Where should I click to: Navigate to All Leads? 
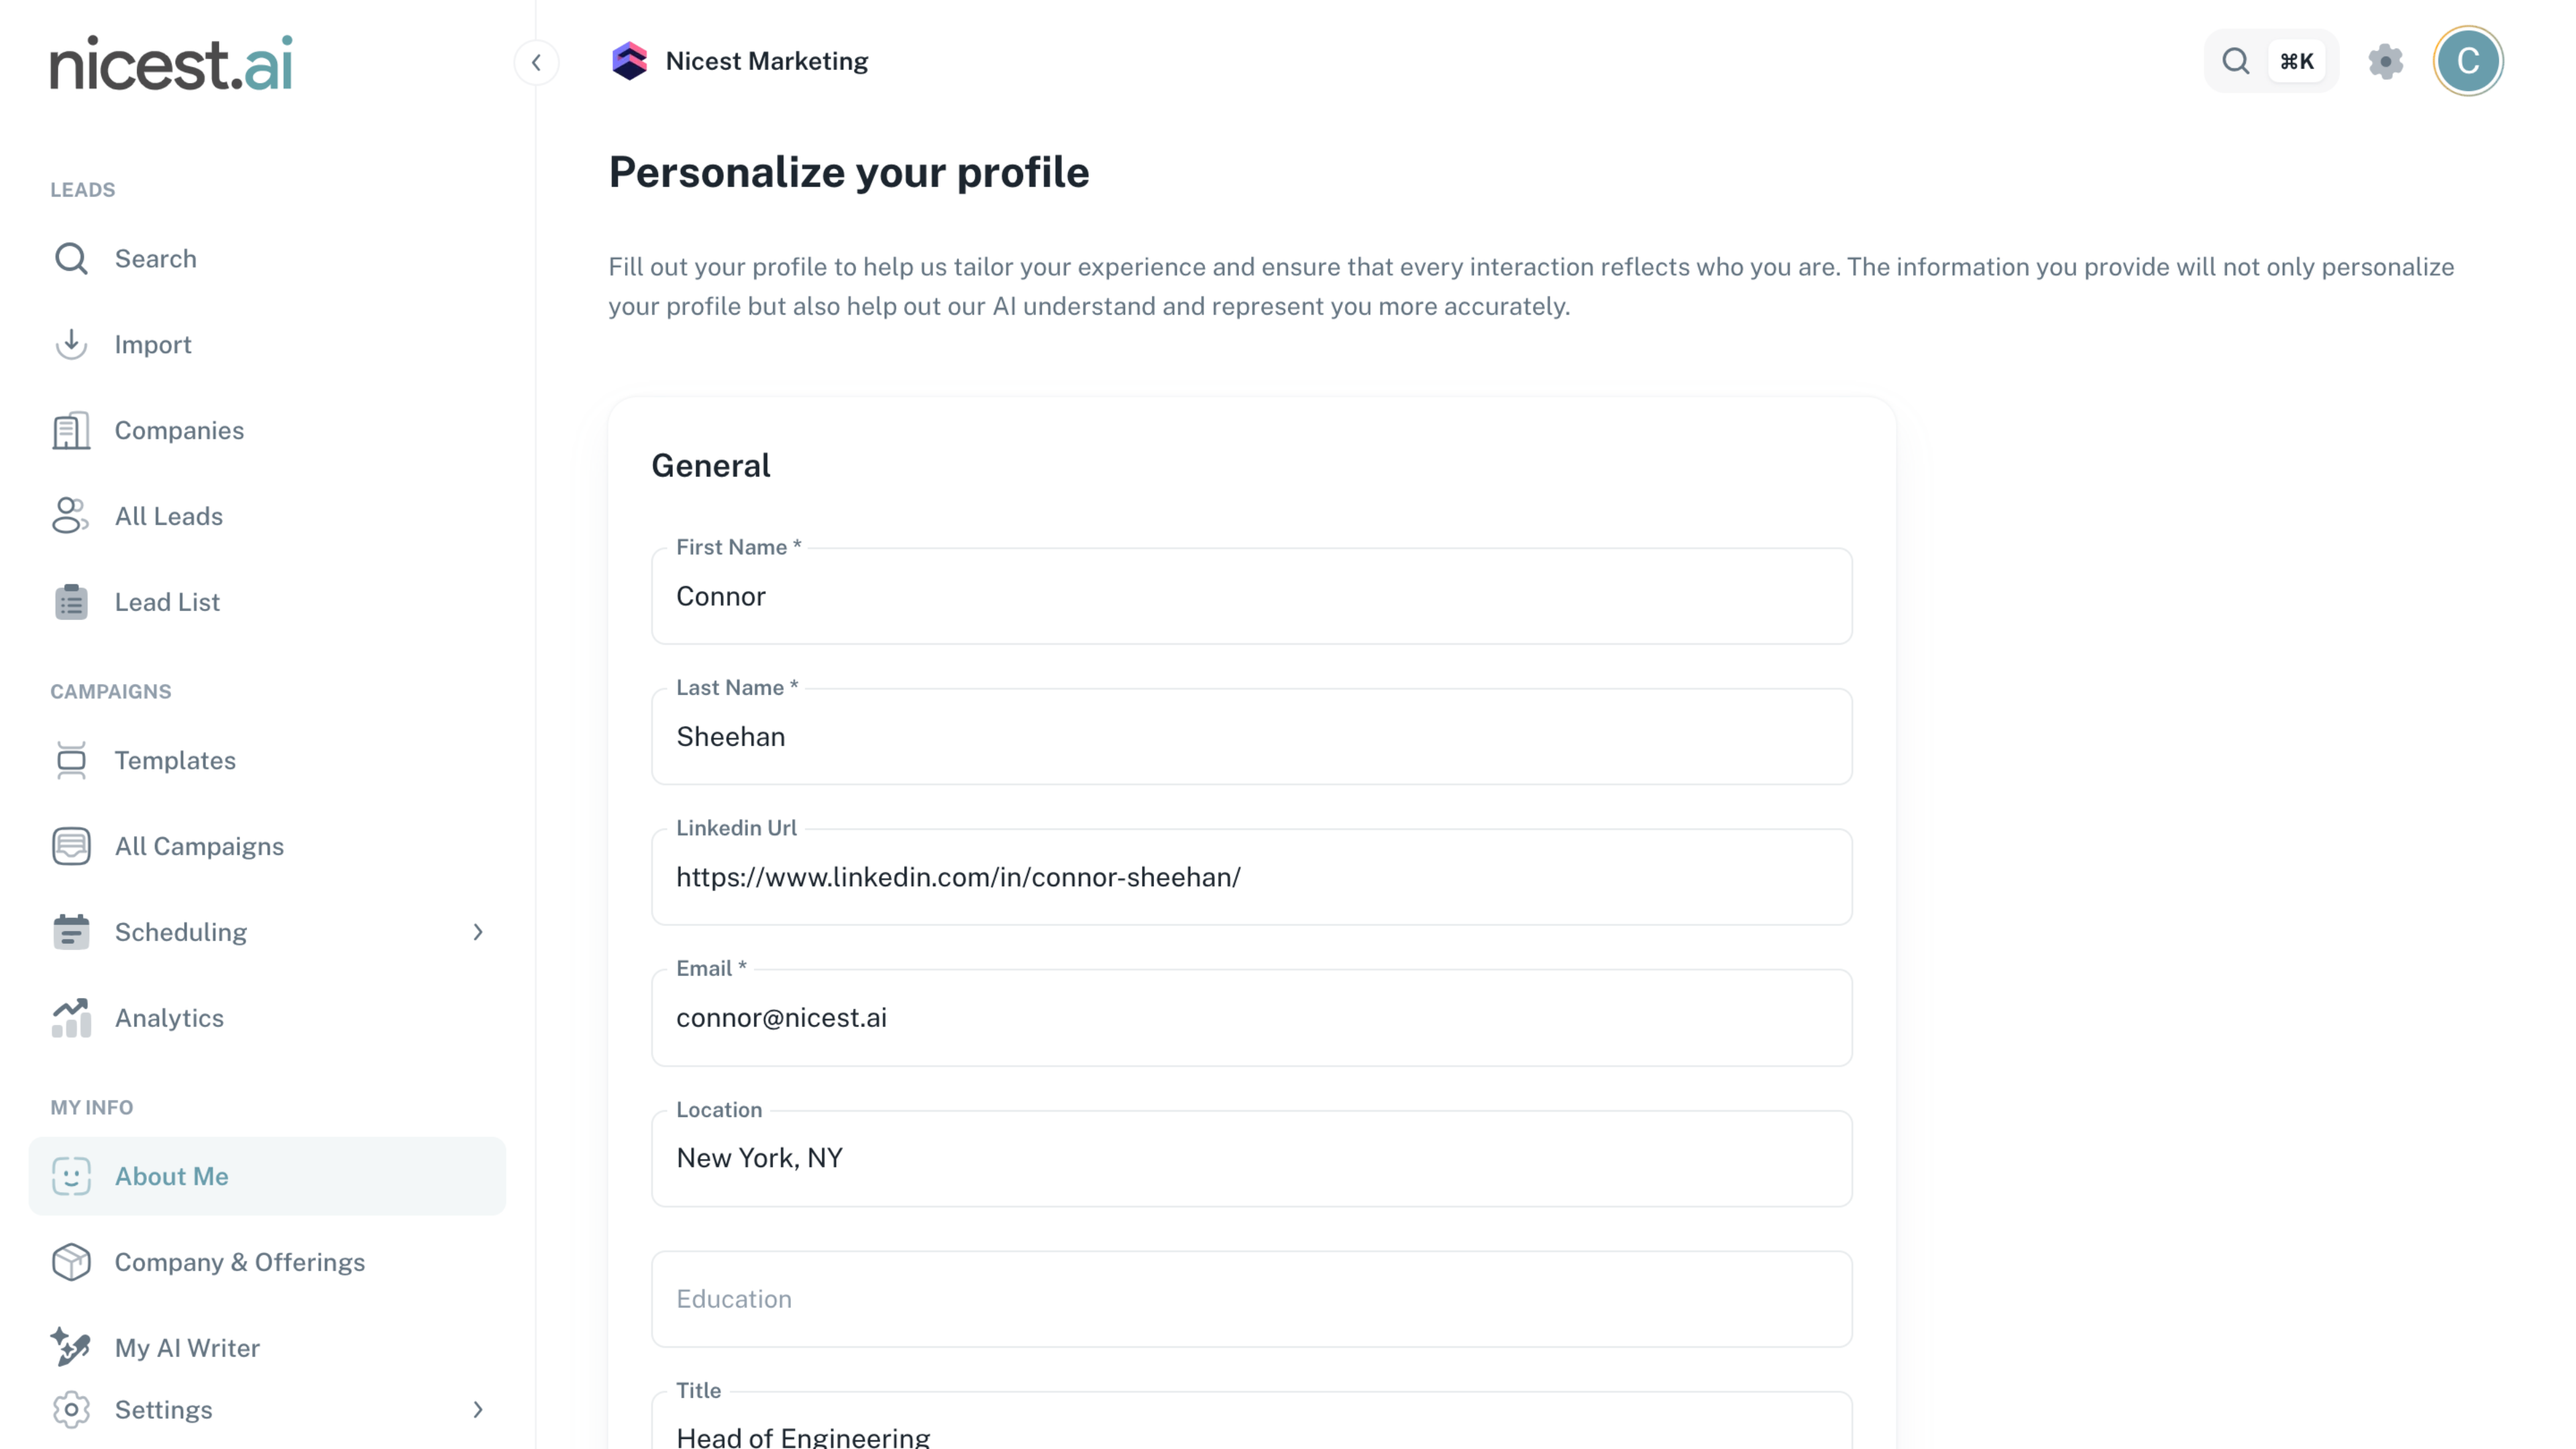[x=168, y=516]
